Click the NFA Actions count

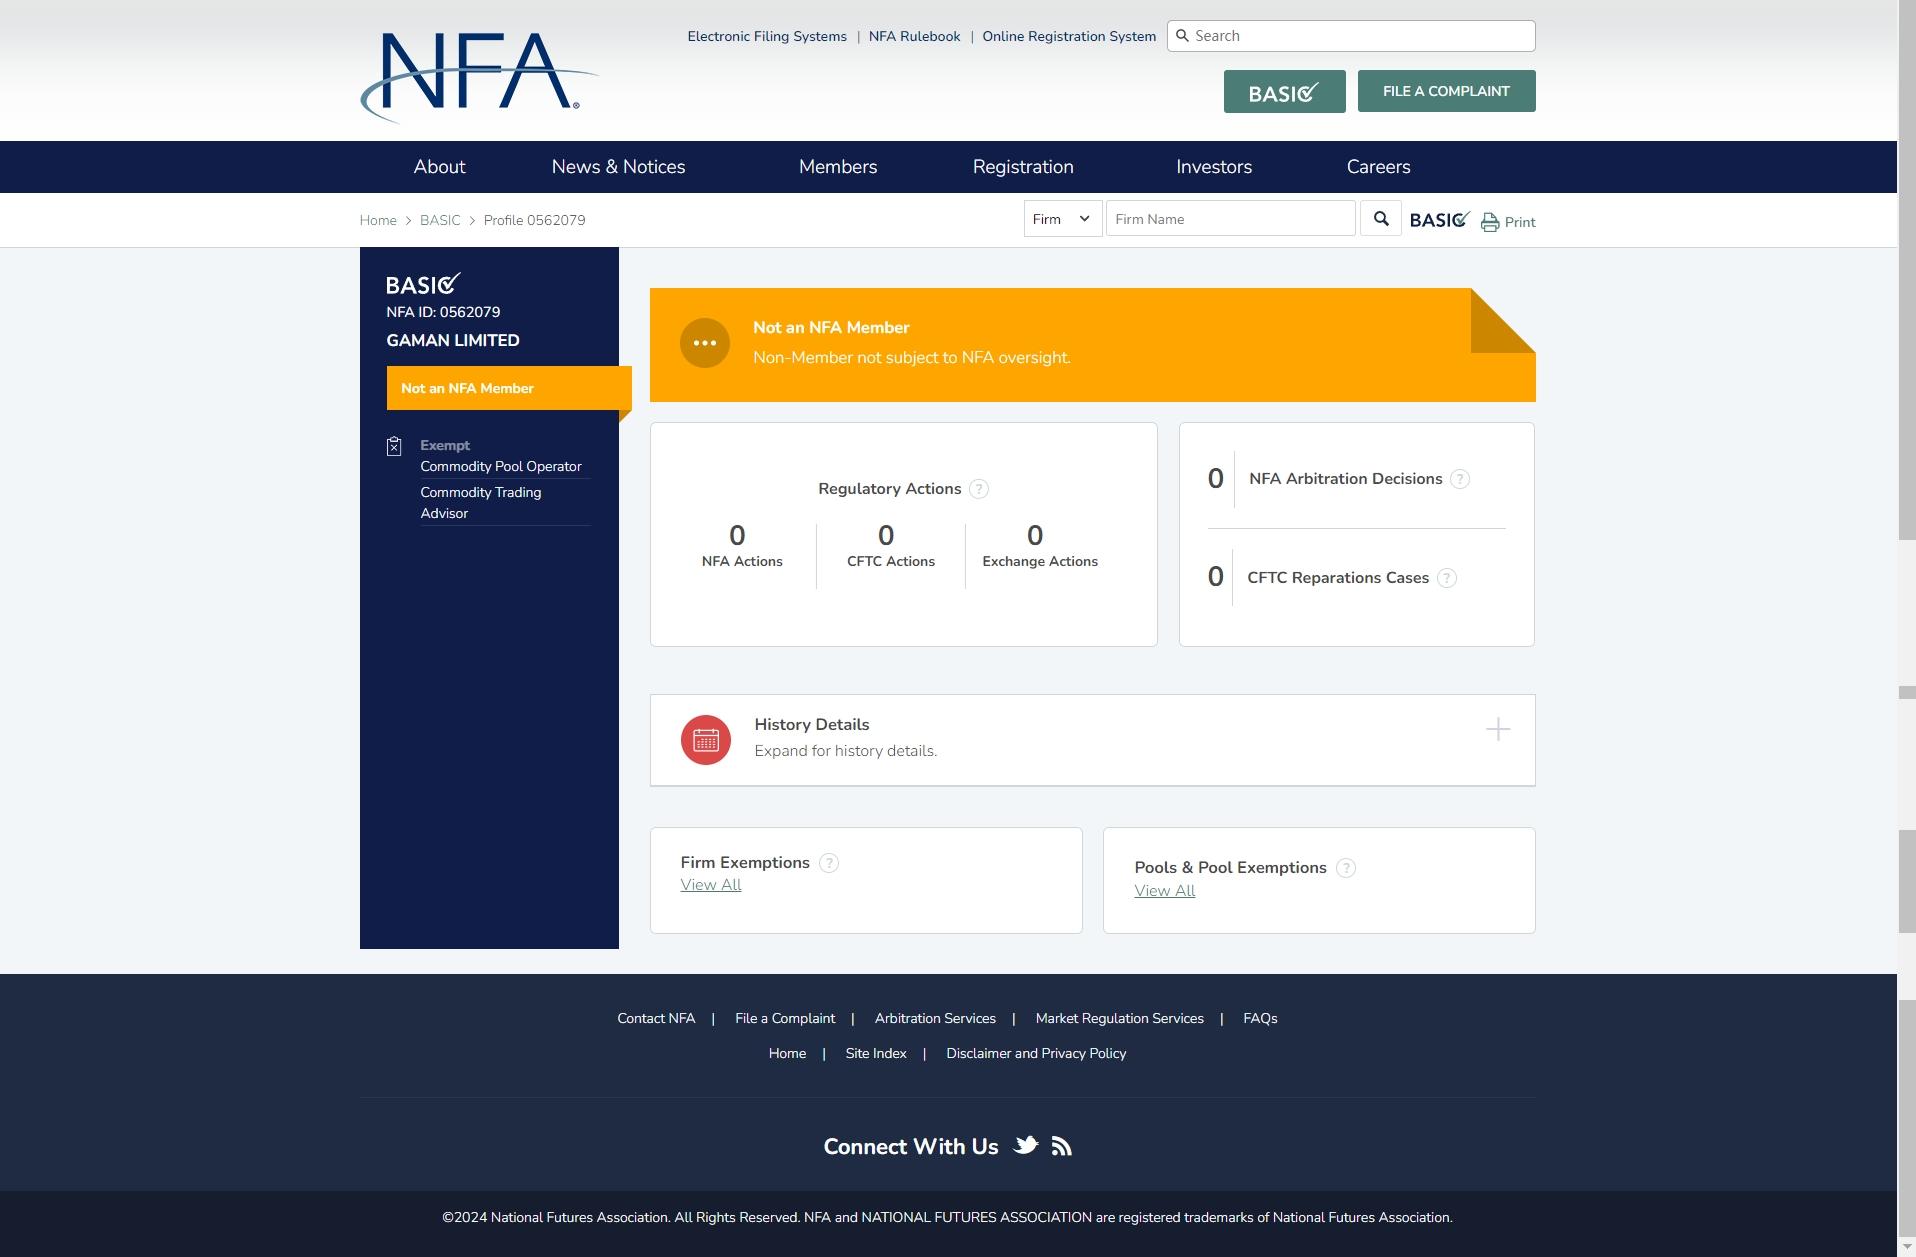pyautogui.click(x=737, y=536)
